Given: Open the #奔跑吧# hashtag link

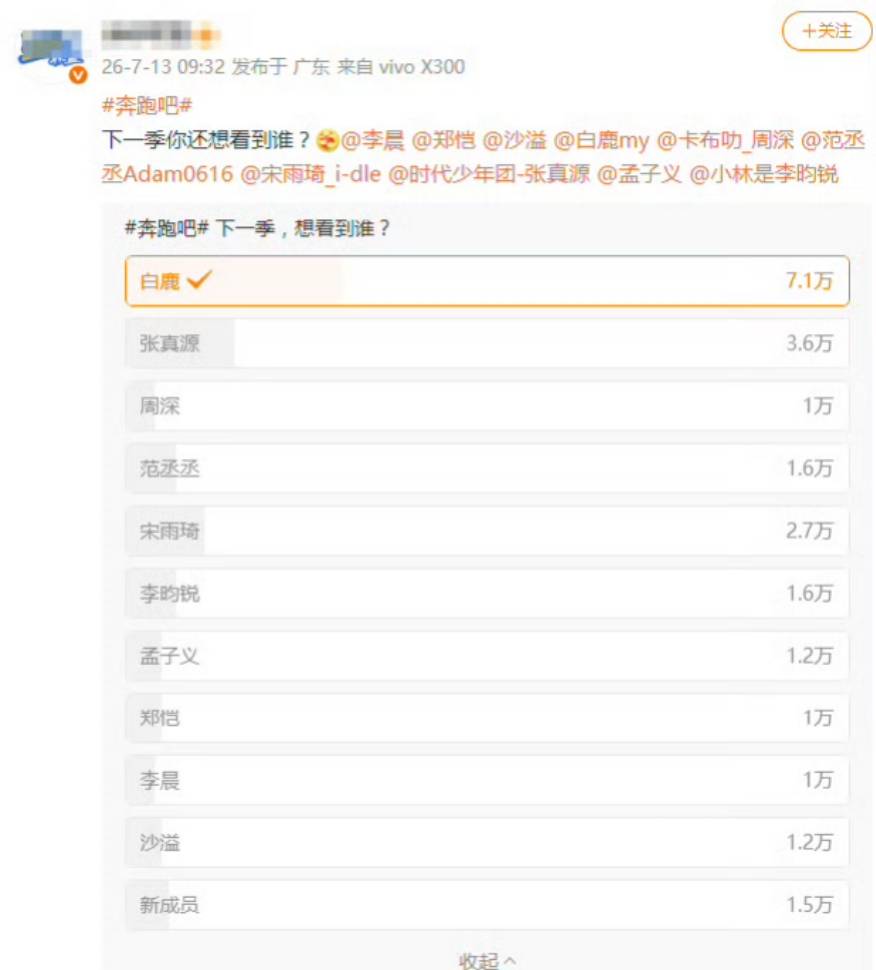Looking at the screenshot, I should (x=147, y=106).
